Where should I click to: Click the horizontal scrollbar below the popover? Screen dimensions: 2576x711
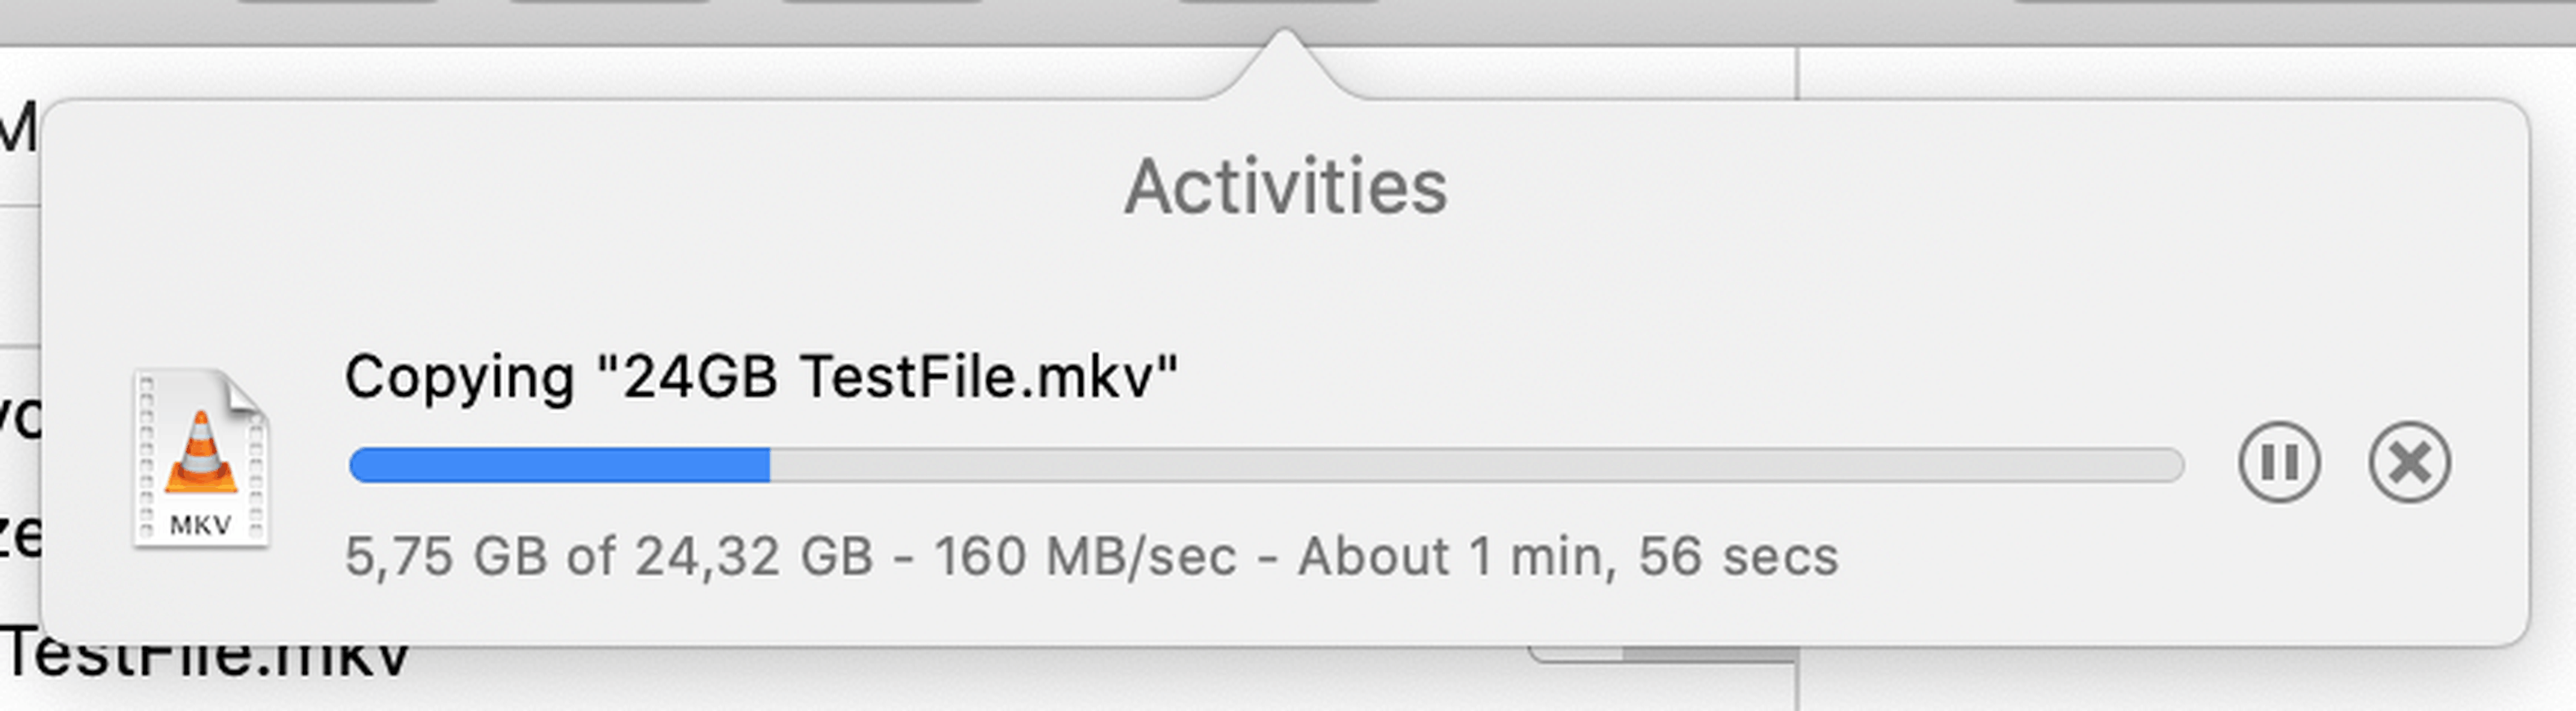[1700, 654]
